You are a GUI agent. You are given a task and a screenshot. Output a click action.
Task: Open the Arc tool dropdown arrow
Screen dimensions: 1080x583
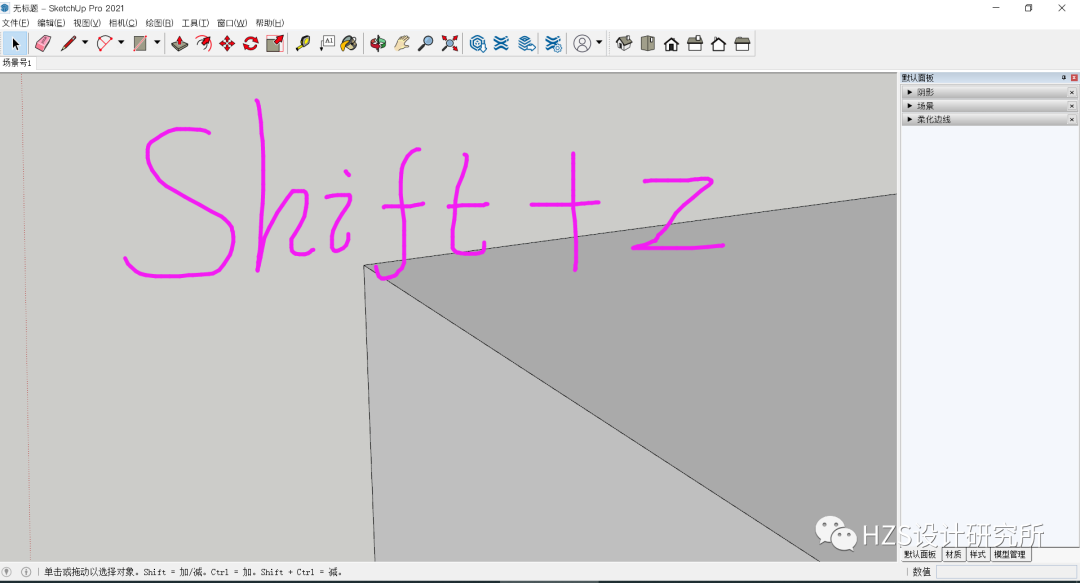coord(121,43)
